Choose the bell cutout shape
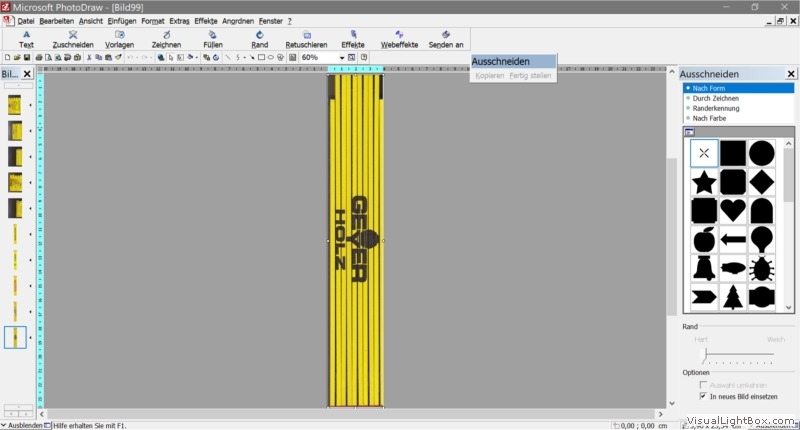800x430 pixels. pos(704,268)
